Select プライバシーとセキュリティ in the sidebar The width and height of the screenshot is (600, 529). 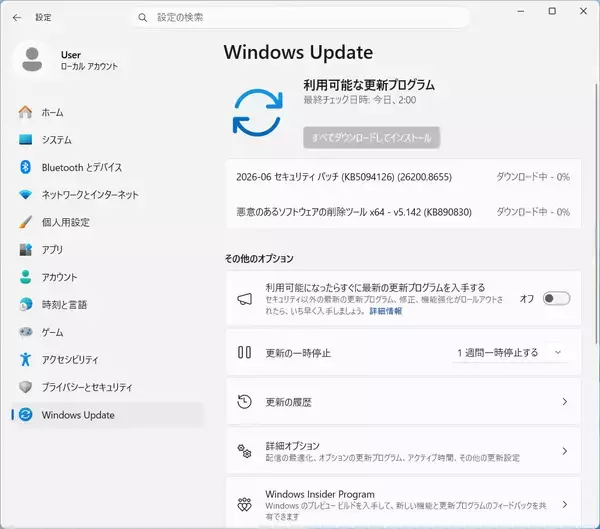point(108,387)
